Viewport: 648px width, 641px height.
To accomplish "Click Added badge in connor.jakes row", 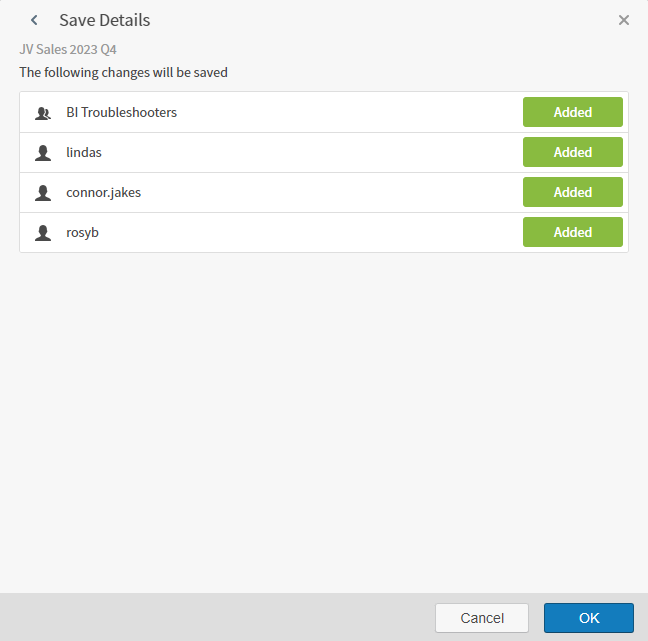I will tap(572, 193).
